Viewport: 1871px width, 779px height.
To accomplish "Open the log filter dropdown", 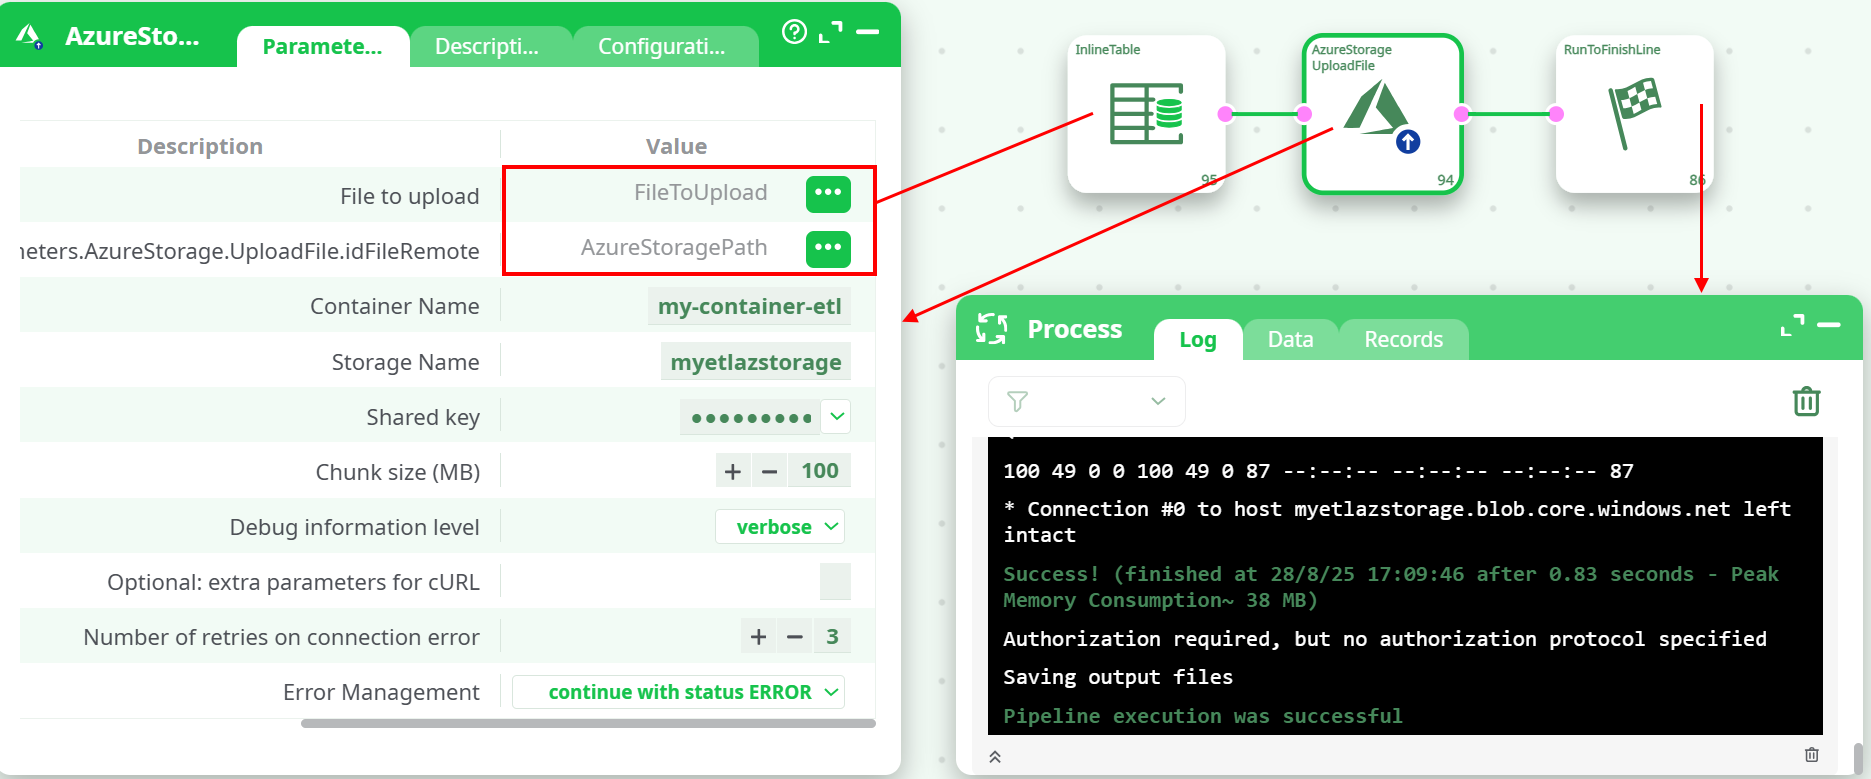I will (x=1086, y=401).
